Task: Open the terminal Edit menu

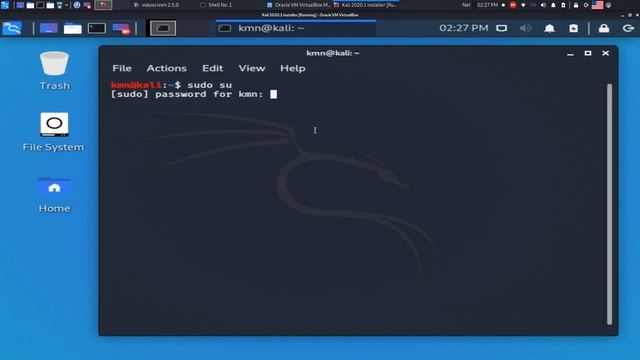Action: (x=213, y=68)
